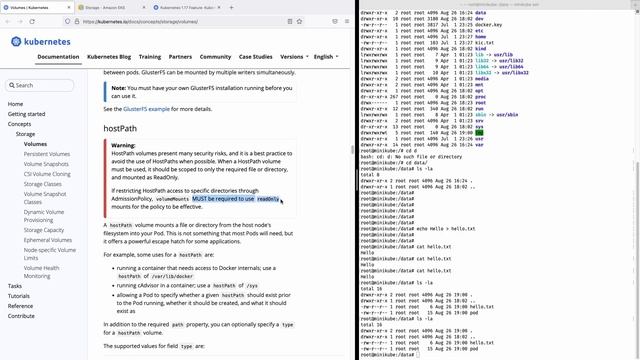Open Partners nav item
The height and width of the screenshot is (360, 640).
180,57
